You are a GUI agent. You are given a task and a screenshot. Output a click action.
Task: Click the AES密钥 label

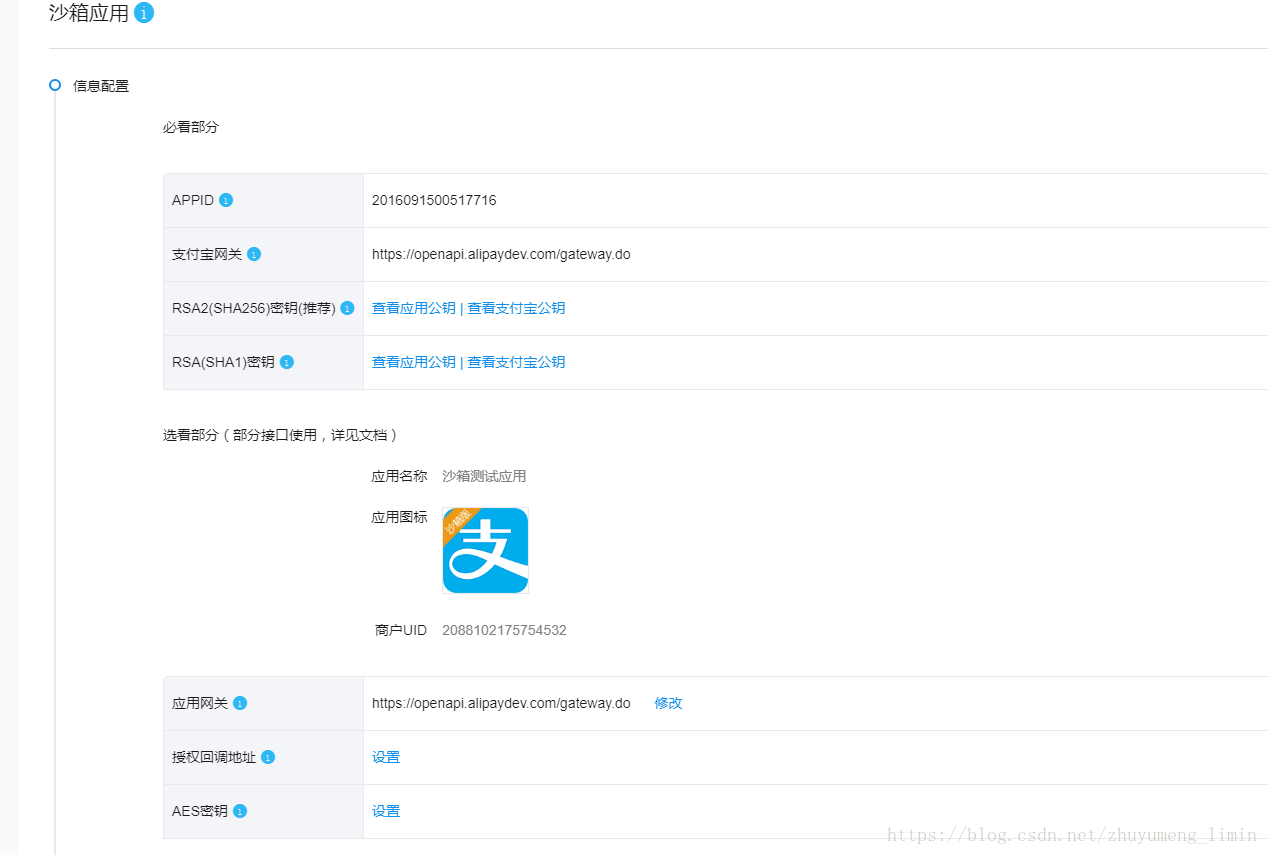tap(200, 811)
